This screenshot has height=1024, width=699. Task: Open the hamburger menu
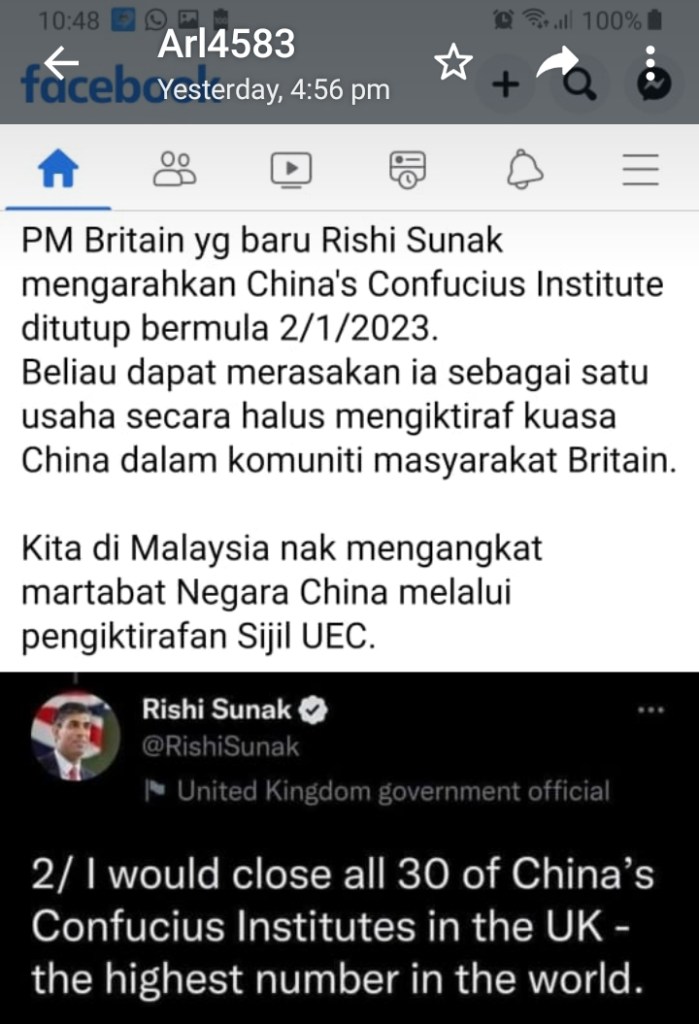coord(640,169)
